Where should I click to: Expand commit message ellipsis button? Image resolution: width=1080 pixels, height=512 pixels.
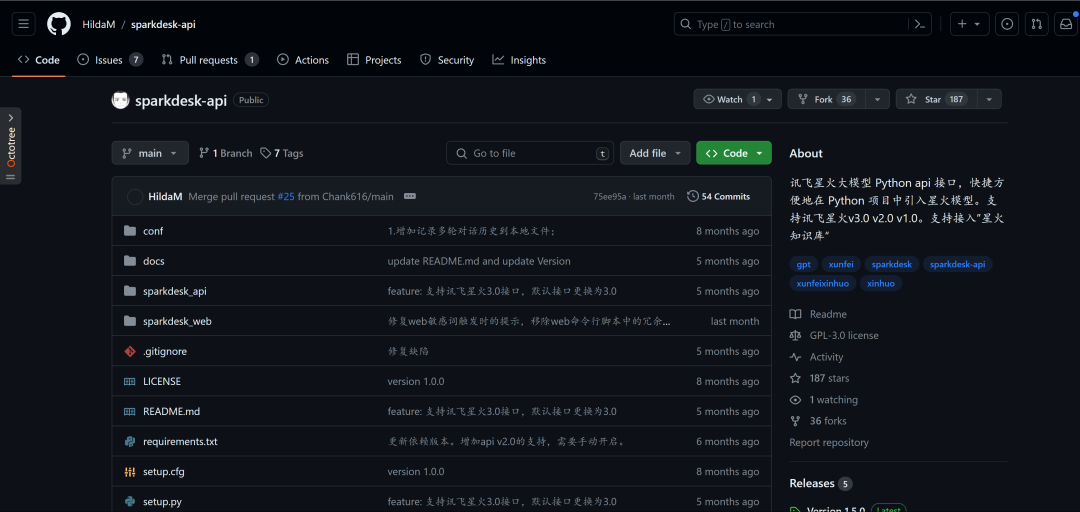click(x=410, y=196)
